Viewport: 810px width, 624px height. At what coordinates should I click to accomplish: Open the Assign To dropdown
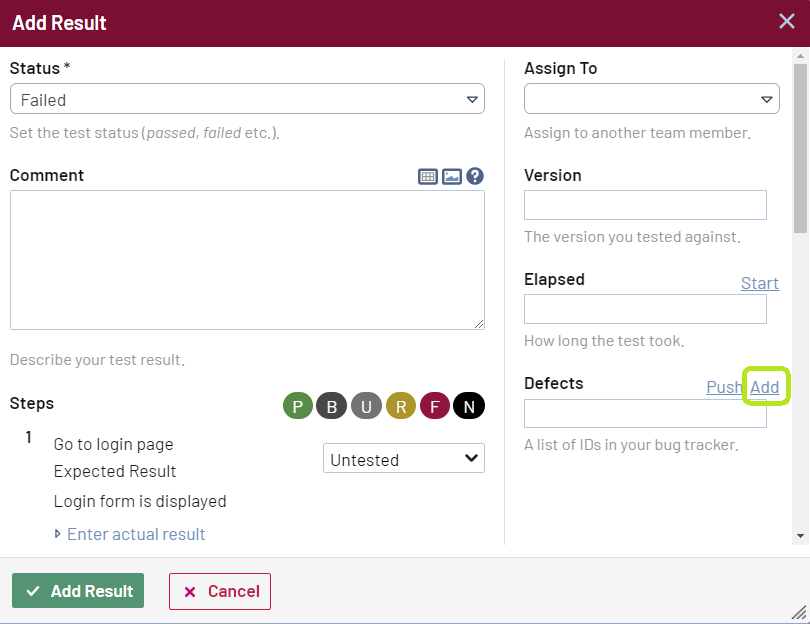point(651,99)
